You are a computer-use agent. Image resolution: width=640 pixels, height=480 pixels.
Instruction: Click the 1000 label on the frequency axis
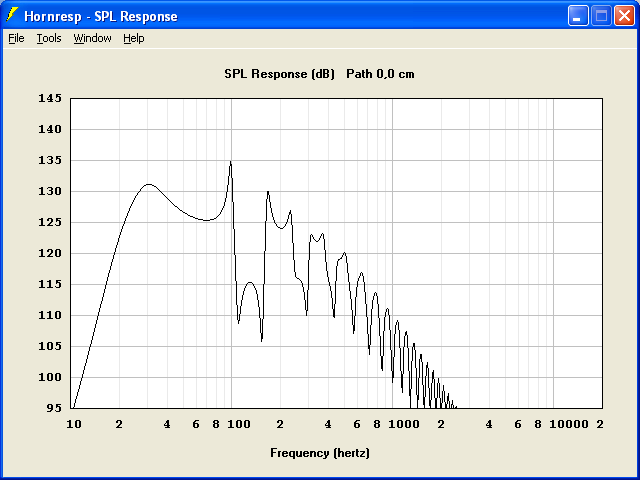(x=404, y=424)
